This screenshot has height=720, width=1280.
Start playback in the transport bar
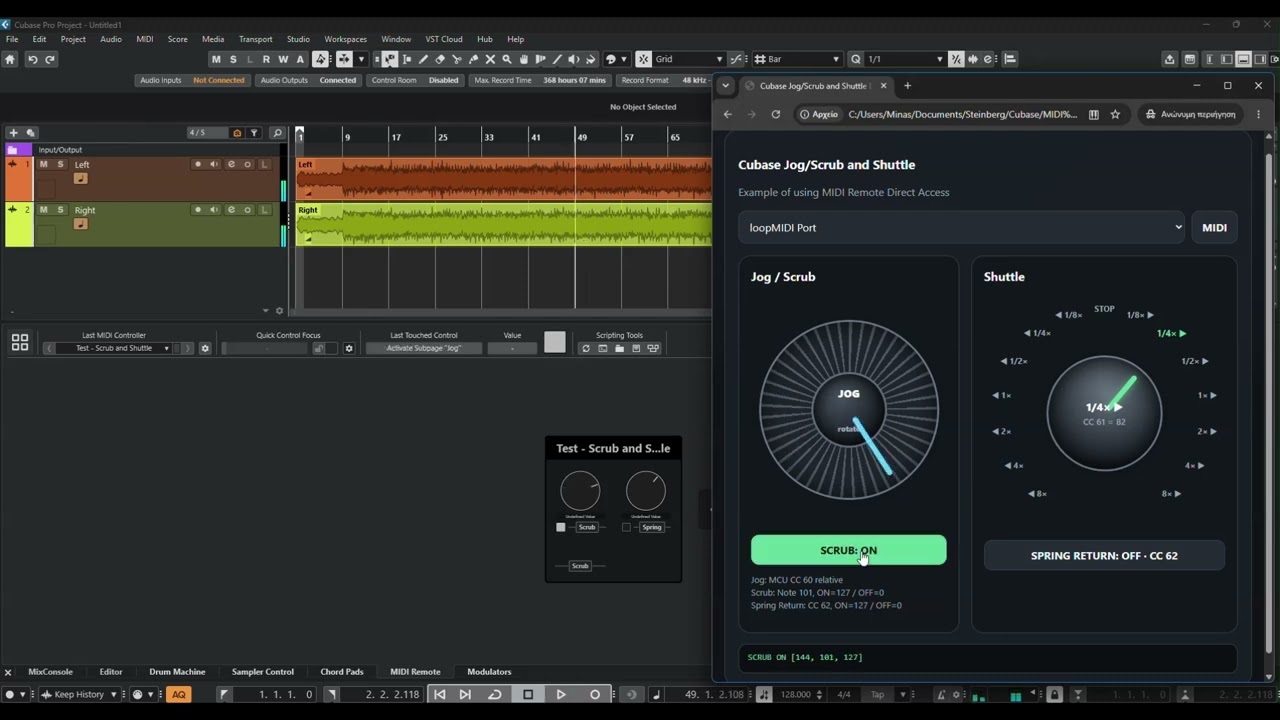point(561,694)
